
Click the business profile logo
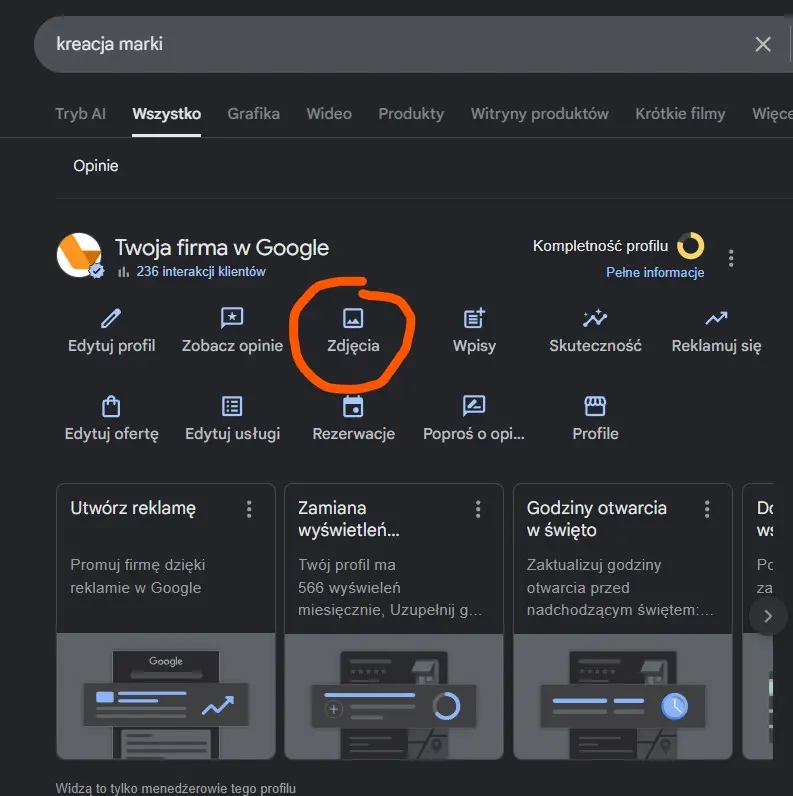click(79, 255)
